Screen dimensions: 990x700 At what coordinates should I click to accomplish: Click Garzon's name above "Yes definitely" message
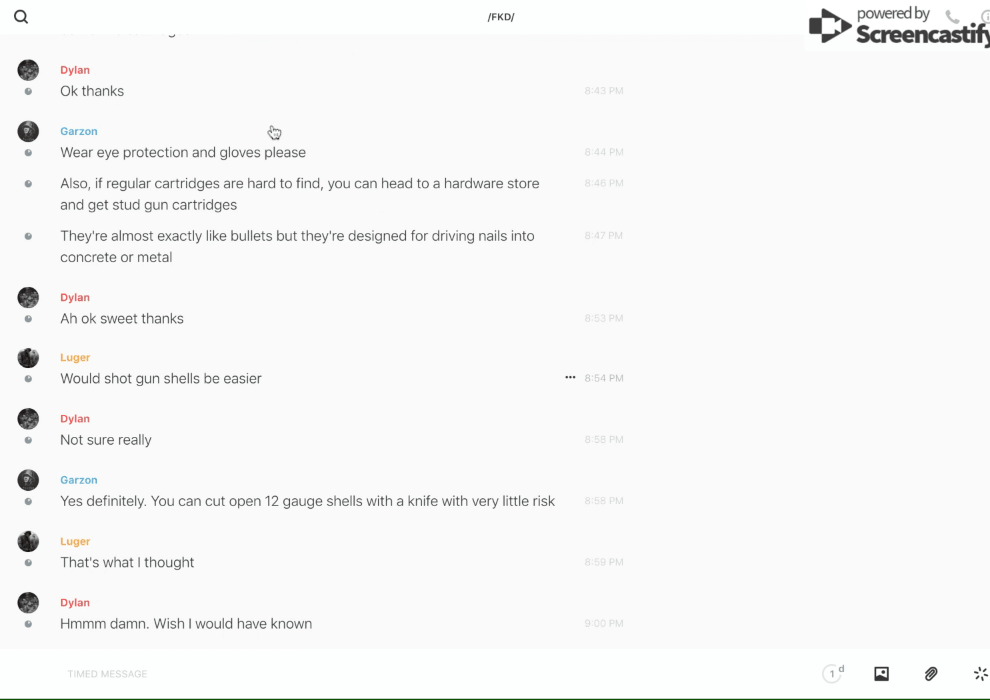[79, 480]
